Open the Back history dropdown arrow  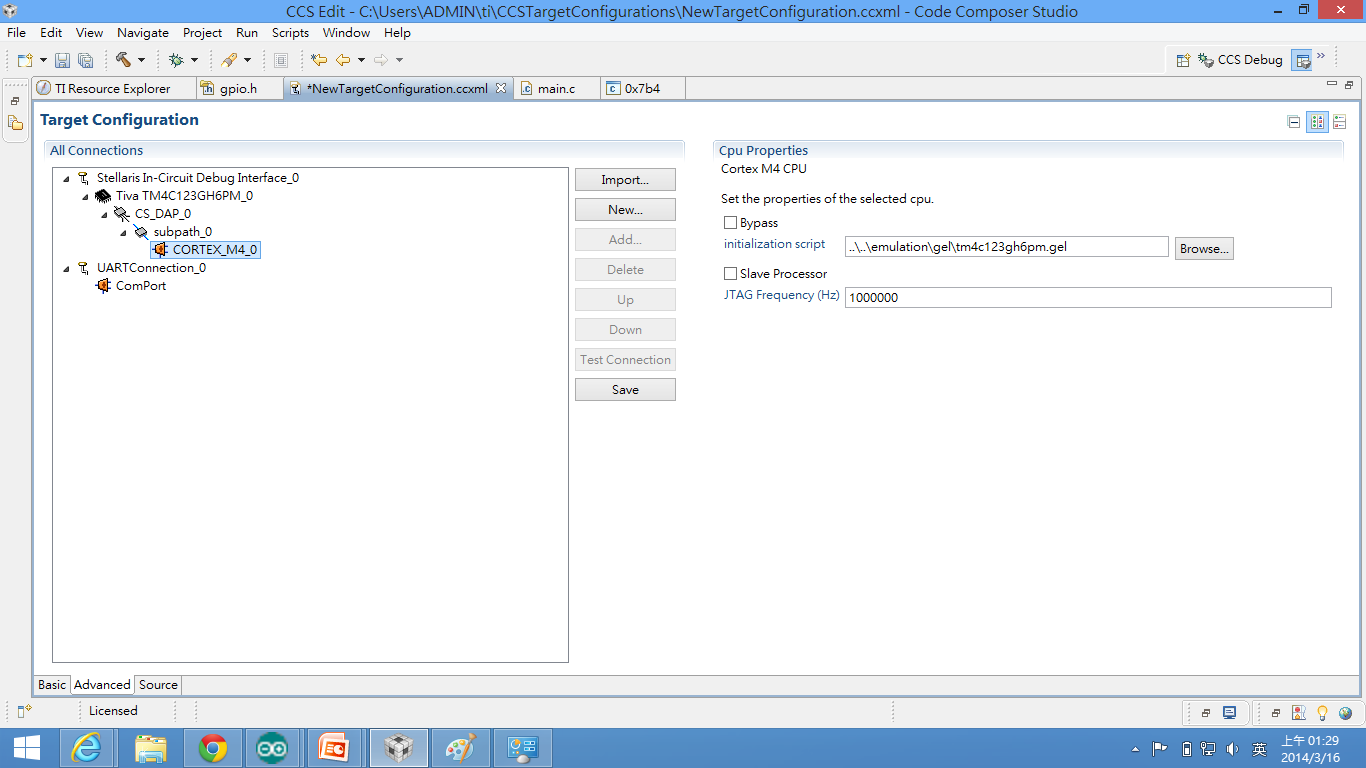[x=361, y=61]
